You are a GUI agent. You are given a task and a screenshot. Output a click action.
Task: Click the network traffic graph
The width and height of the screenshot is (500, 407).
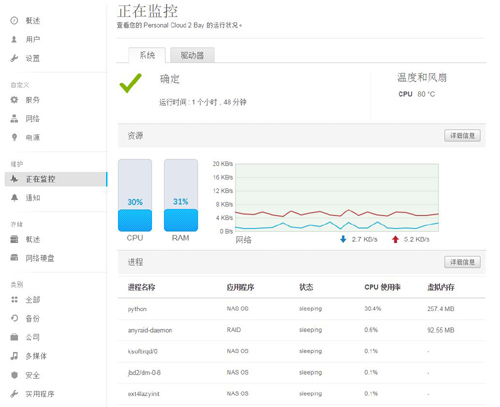337,197
